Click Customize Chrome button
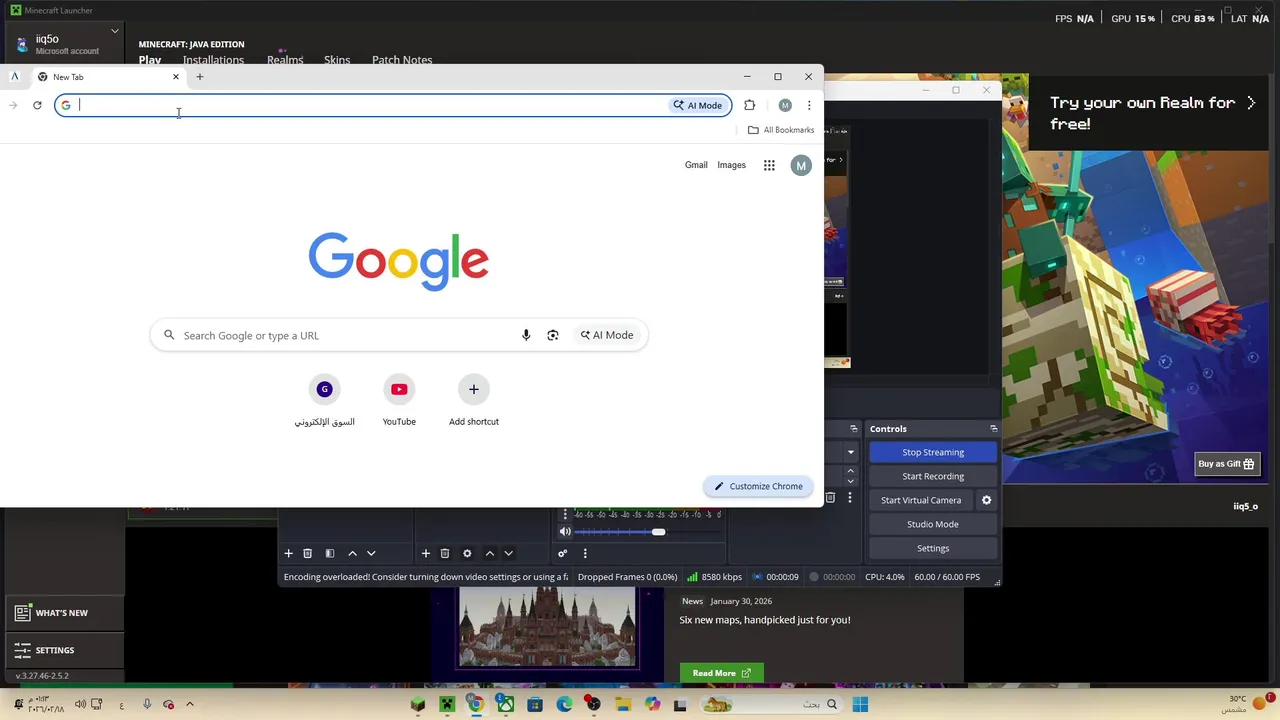The height and width of the screenshot is (720, 1280). click(x=758, y=486)
